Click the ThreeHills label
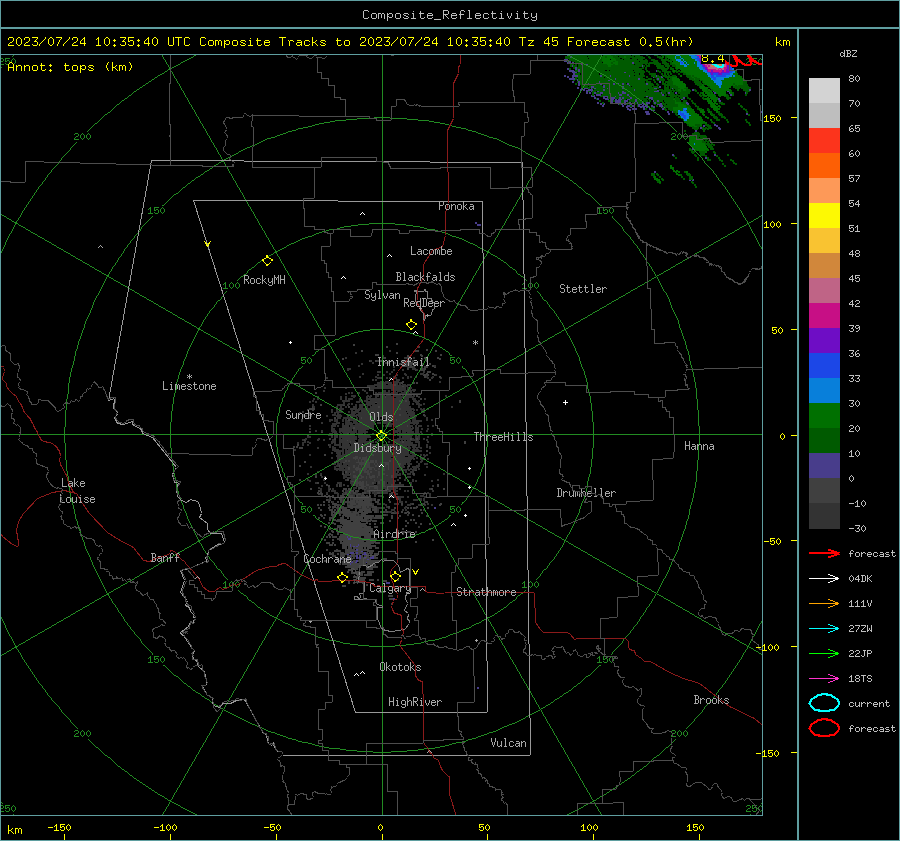The image size is (900, 841). click(503, 437)
